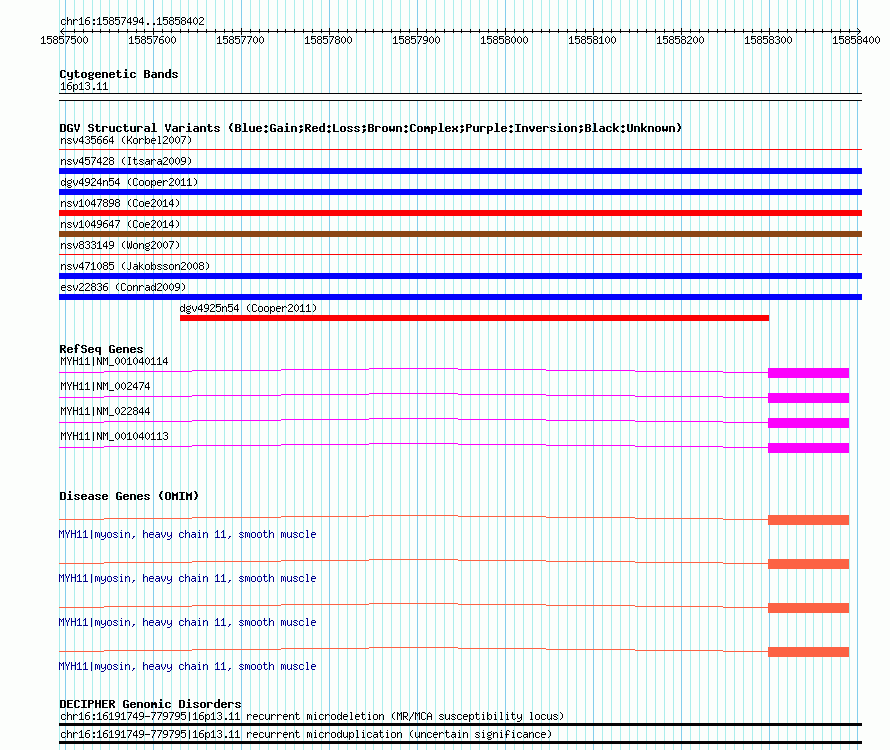The width and height of the screenshot is (890, 750).
Task: Click the 16p13.11 cytoband label
Action: click(x=84, y=86)
